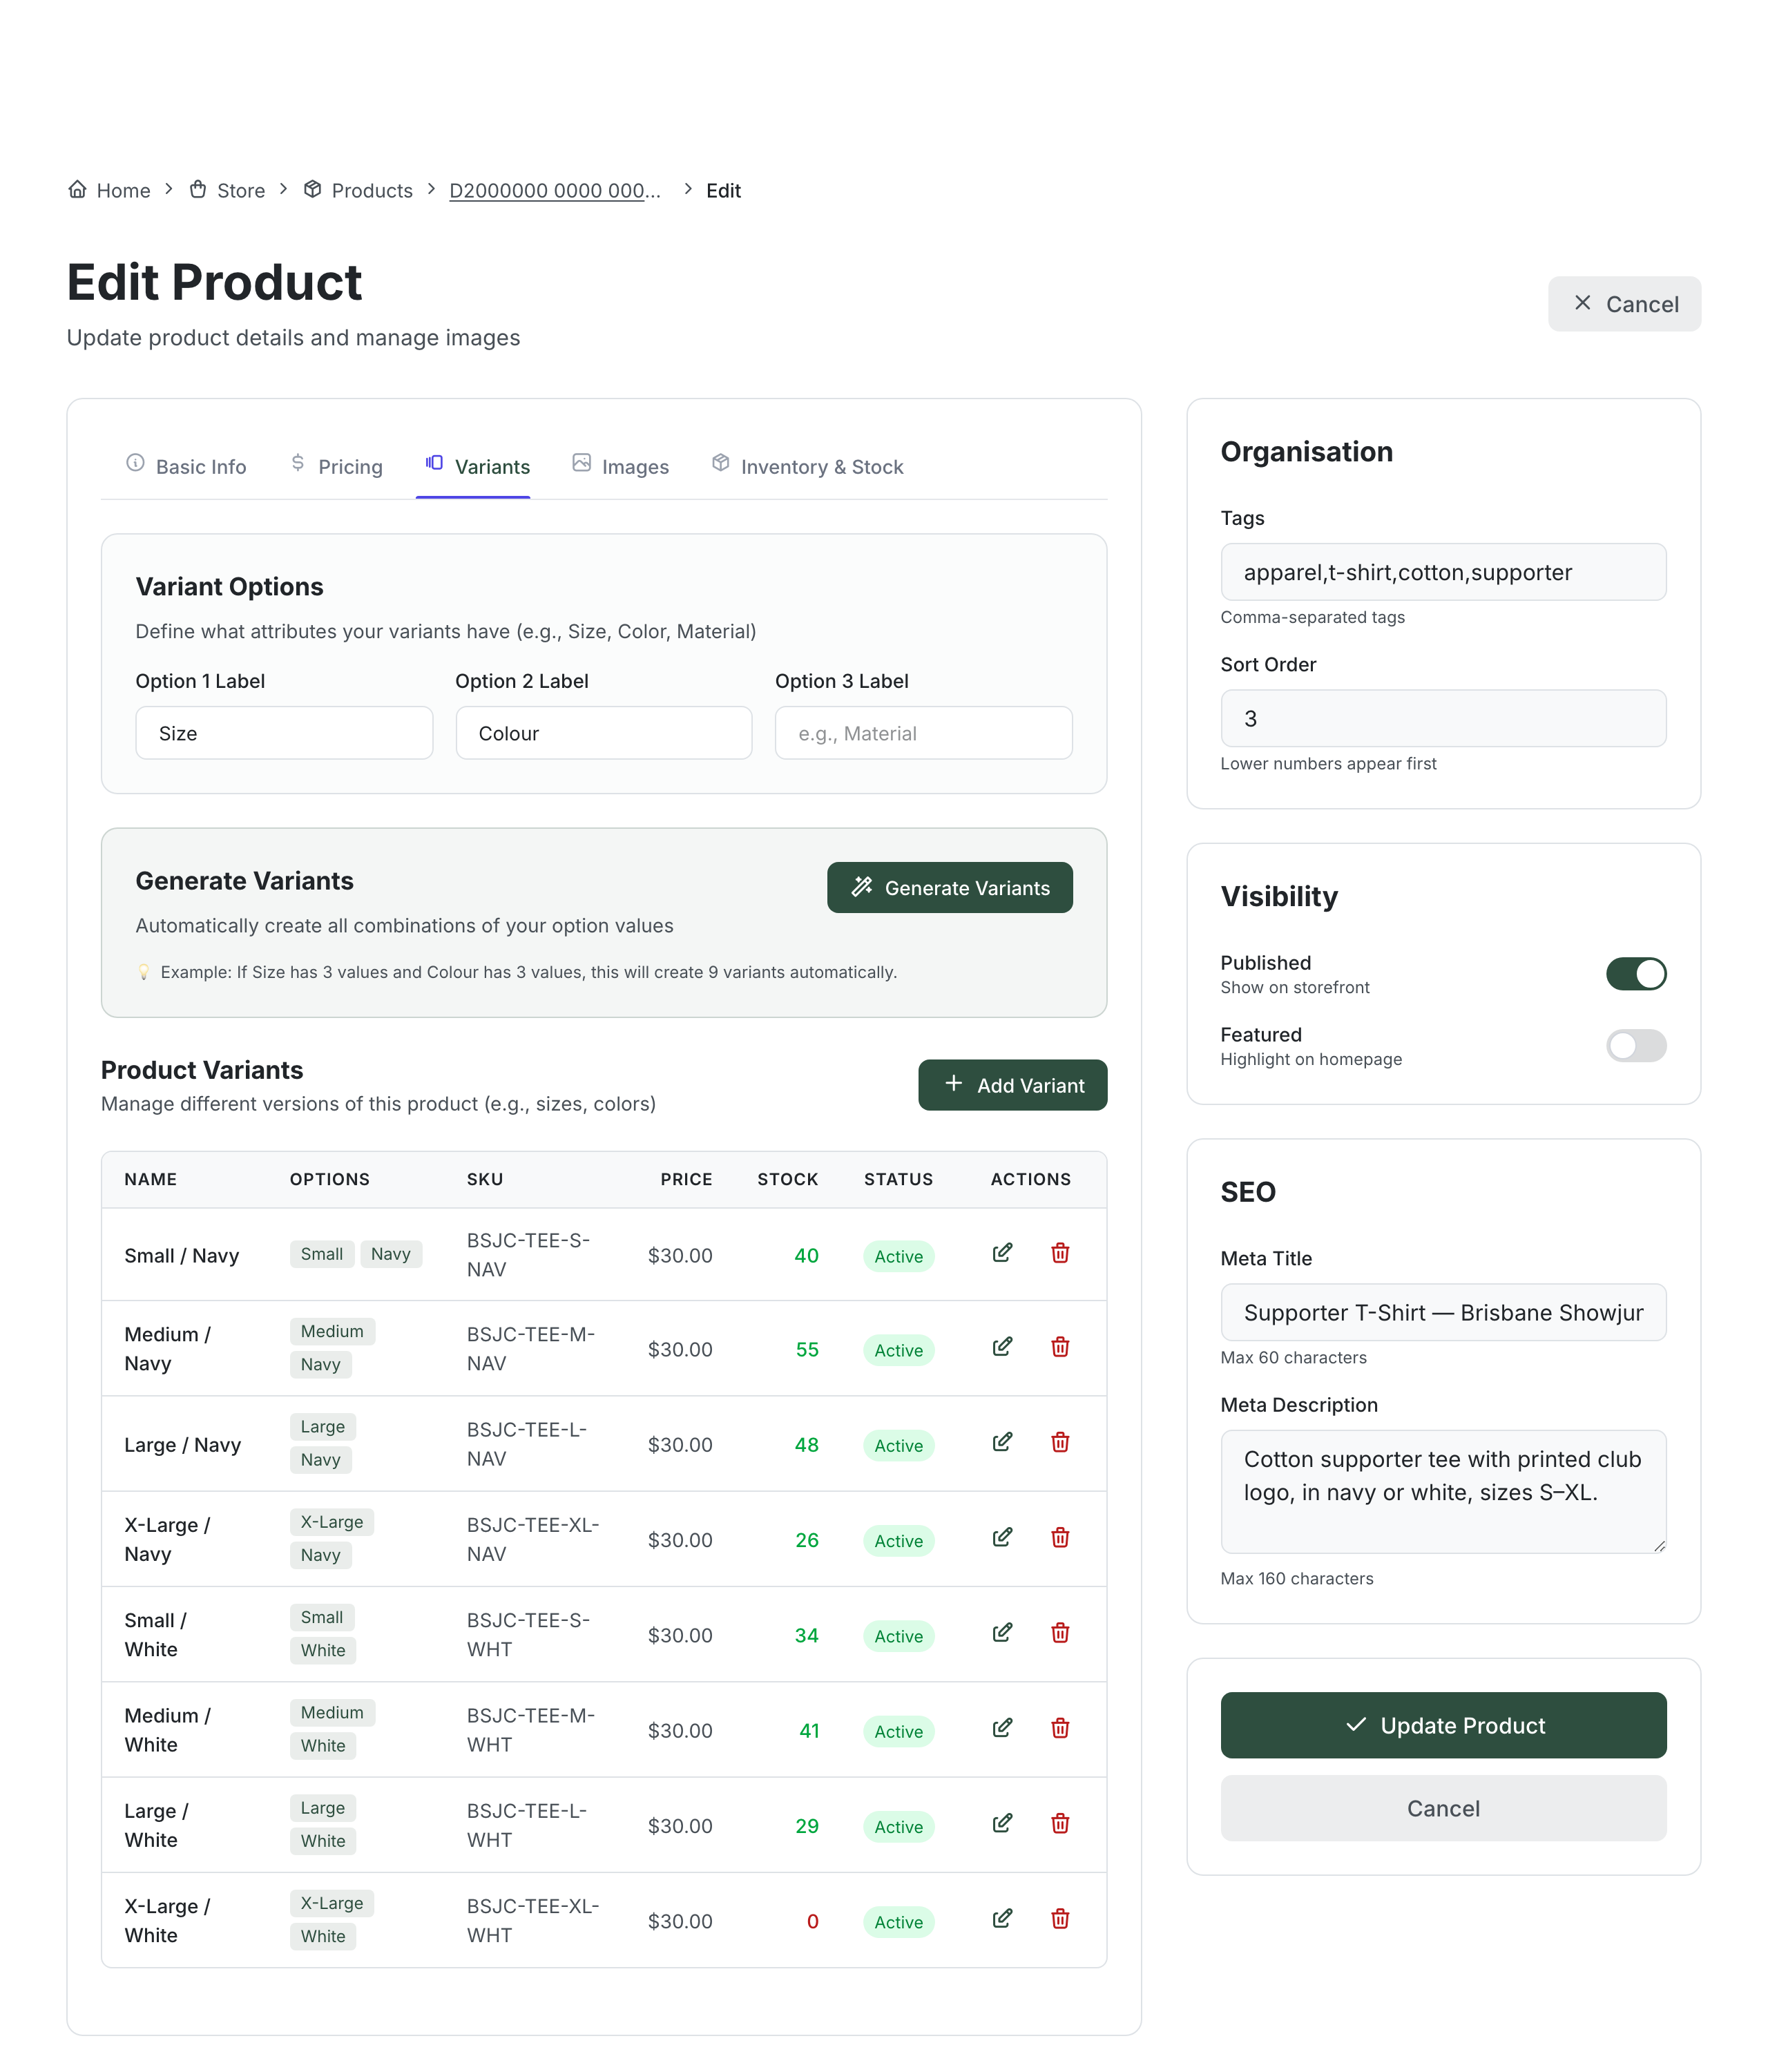Screen dimensions: 1768x2072
Task: Delete the Medium / White variant
Action: click(1060, 1728)
